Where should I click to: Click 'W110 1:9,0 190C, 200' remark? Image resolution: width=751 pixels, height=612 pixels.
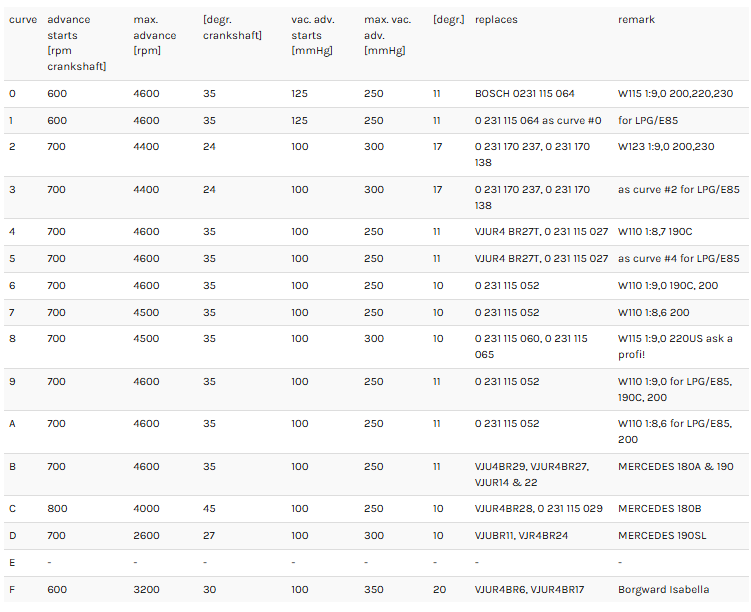click(668, 286)
